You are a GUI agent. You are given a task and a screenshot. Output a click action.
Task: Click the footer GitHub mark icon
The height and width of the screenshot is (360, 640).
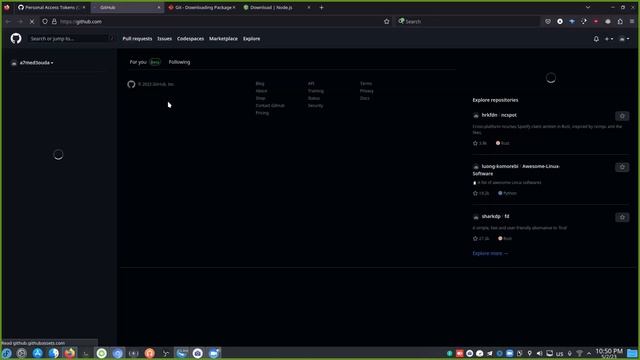131,84
